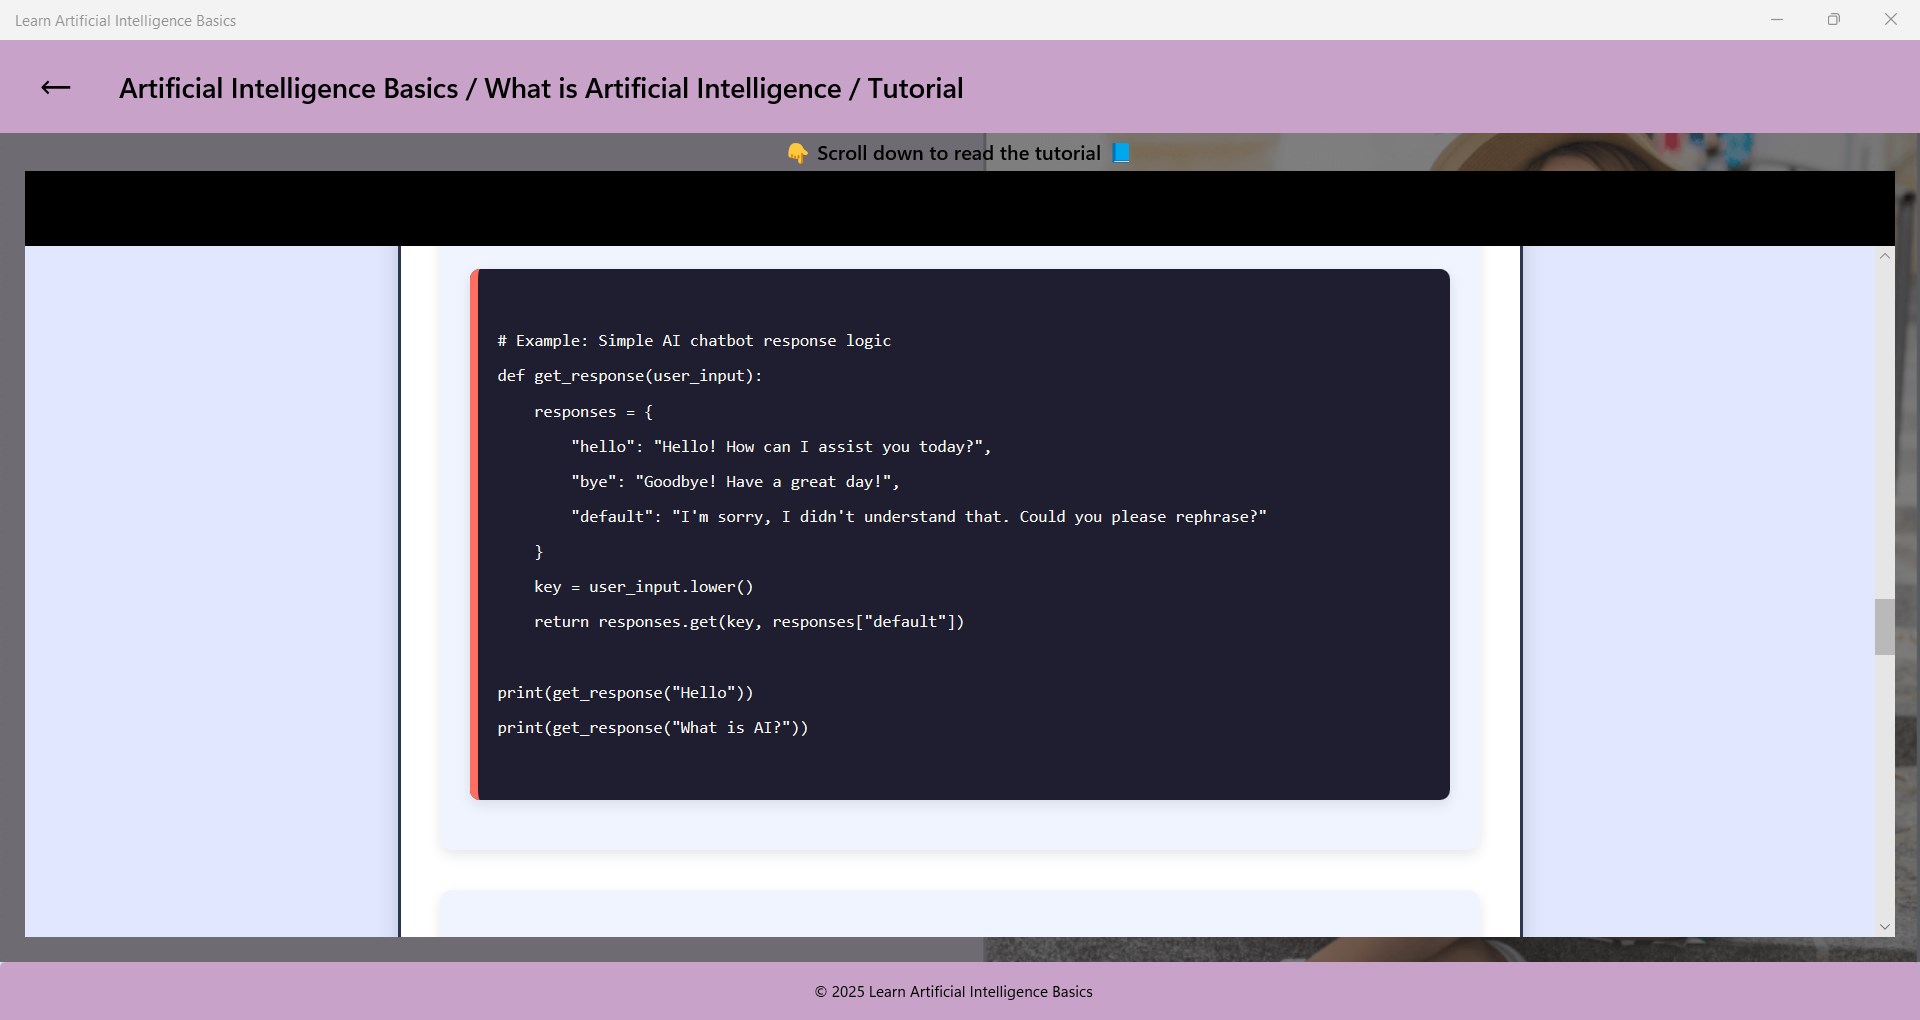Click the Learn Artificial Intelligence Basics title bar text

pos(126,19)
